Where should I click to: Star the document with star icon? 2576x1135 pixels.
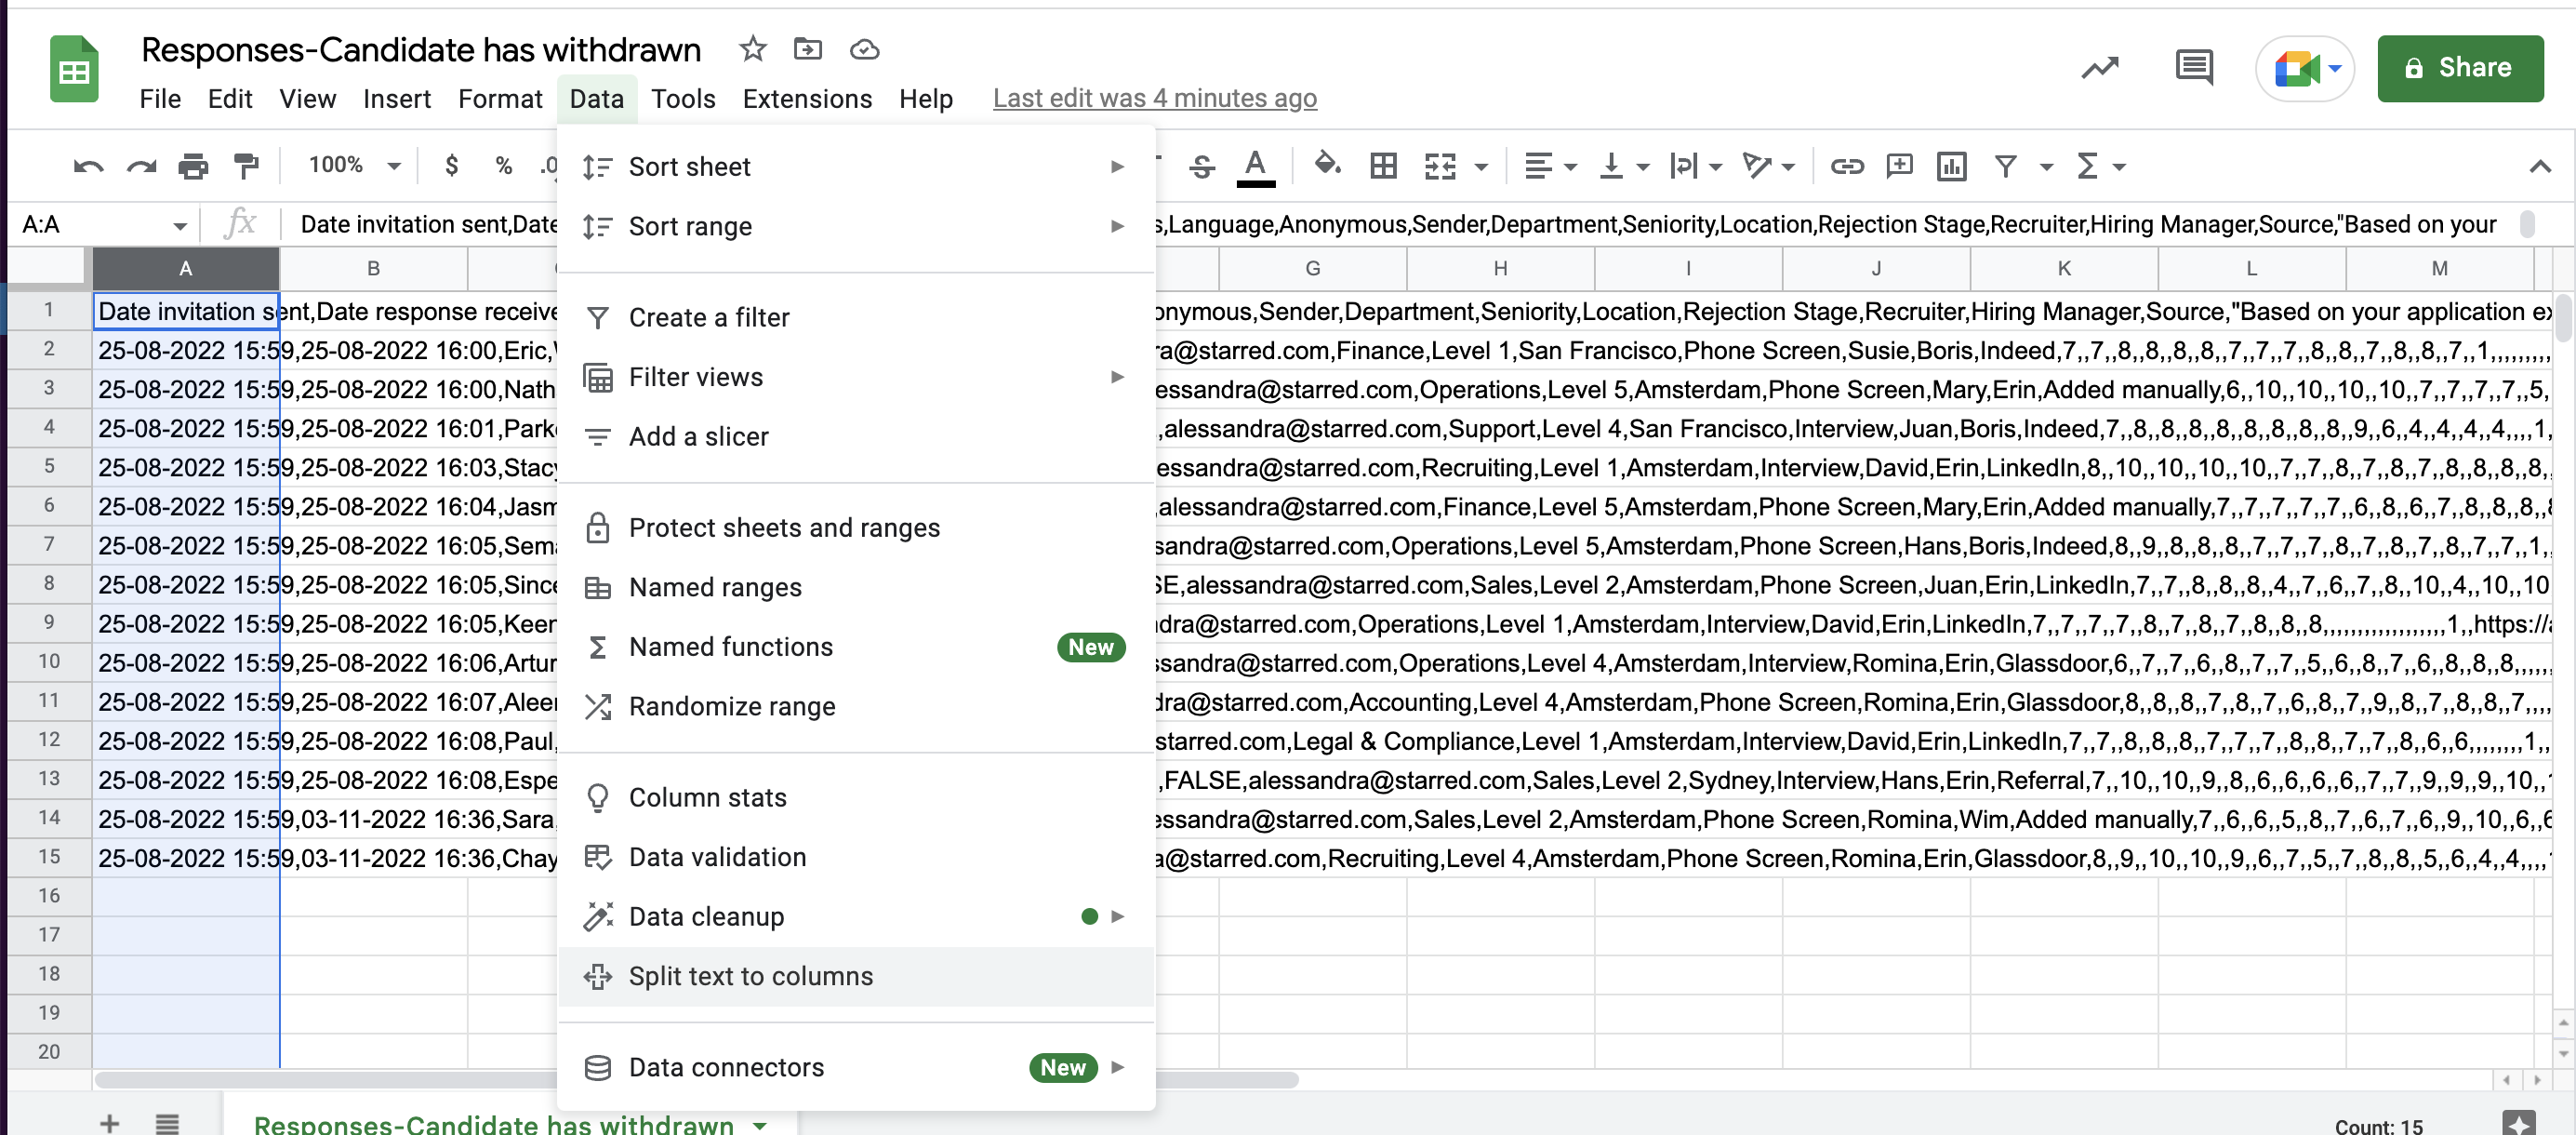click(752, 48)
